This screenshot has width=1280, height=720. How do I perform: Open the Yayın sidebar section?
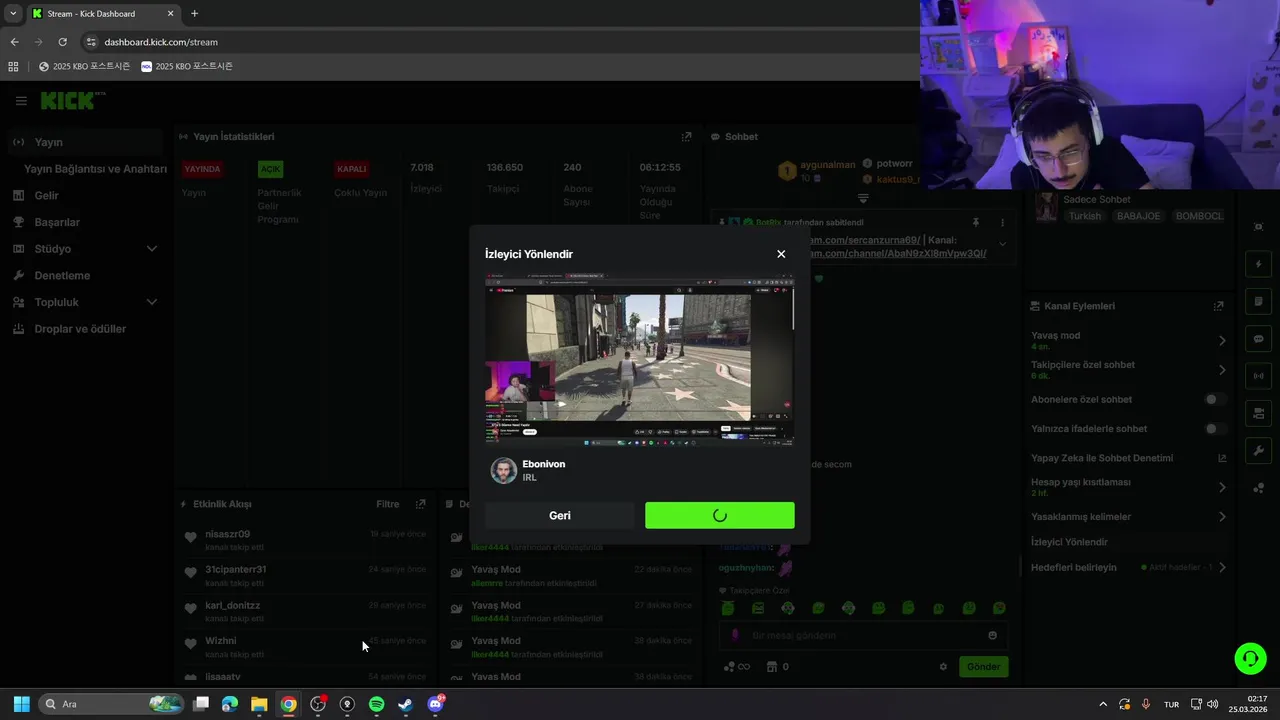[83, 142]
